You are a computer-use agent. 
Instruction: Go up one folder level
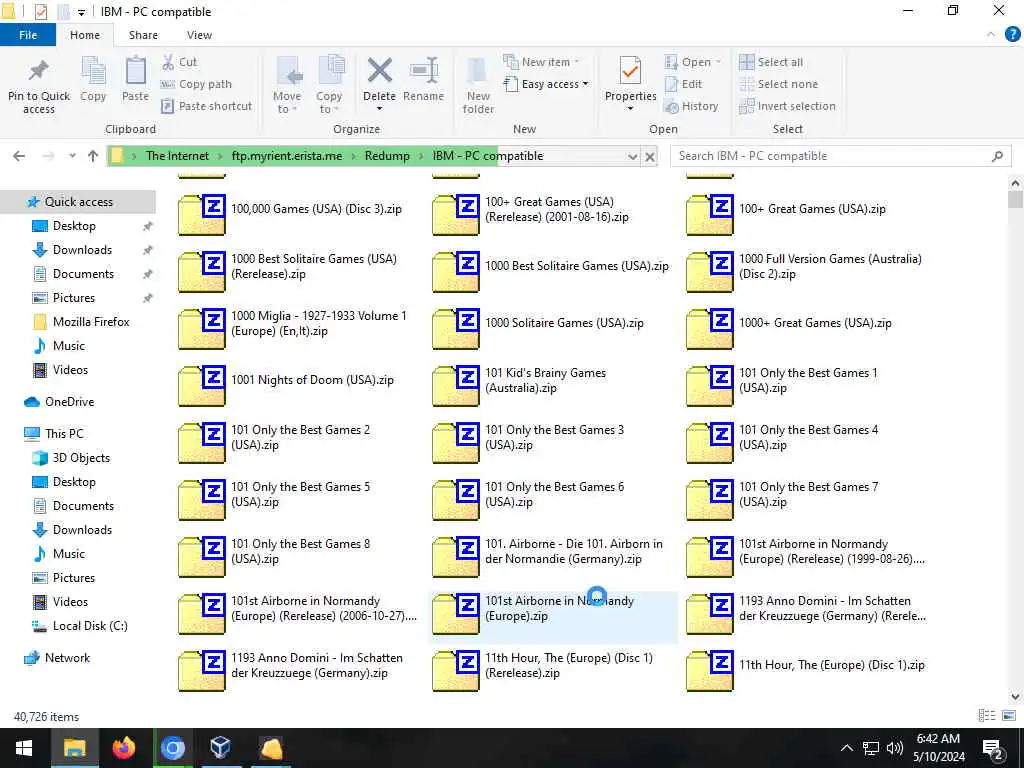[x=93, y=156]
